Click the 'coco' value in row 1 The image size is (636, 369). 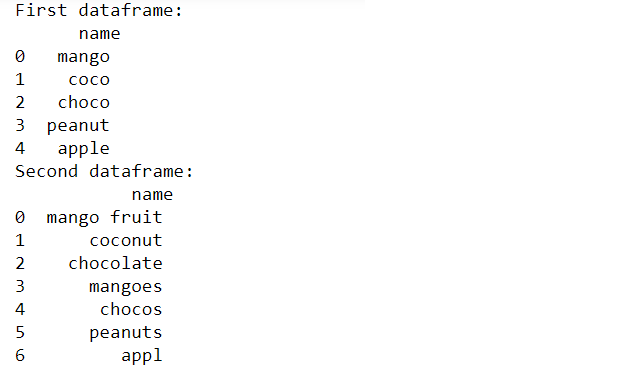89,79
